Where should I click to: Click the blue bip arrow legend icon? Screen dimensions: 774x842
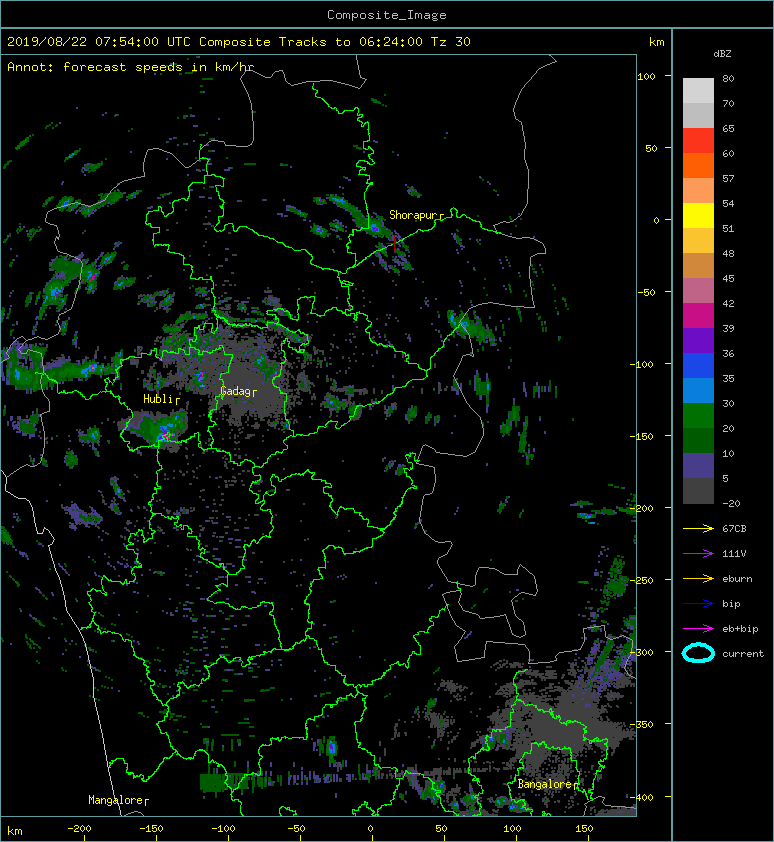pos(698,604)
